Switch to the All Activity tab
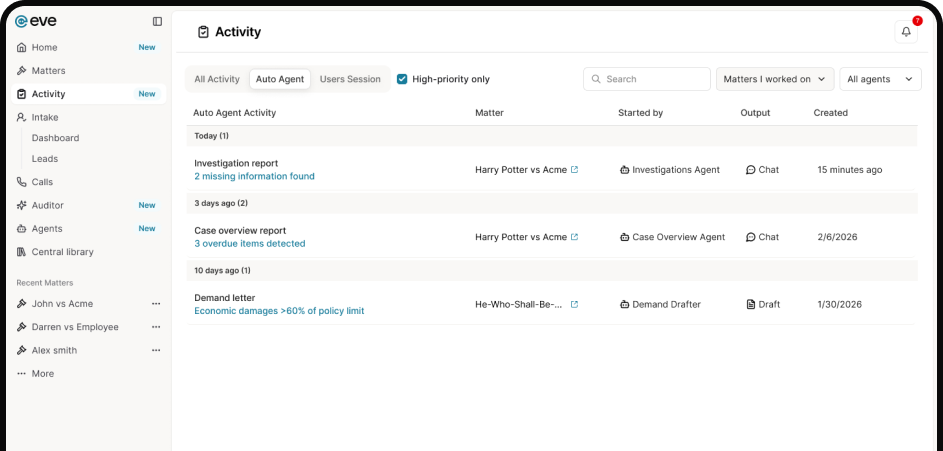Screen dimensions: 943x451 coord(217,79)
